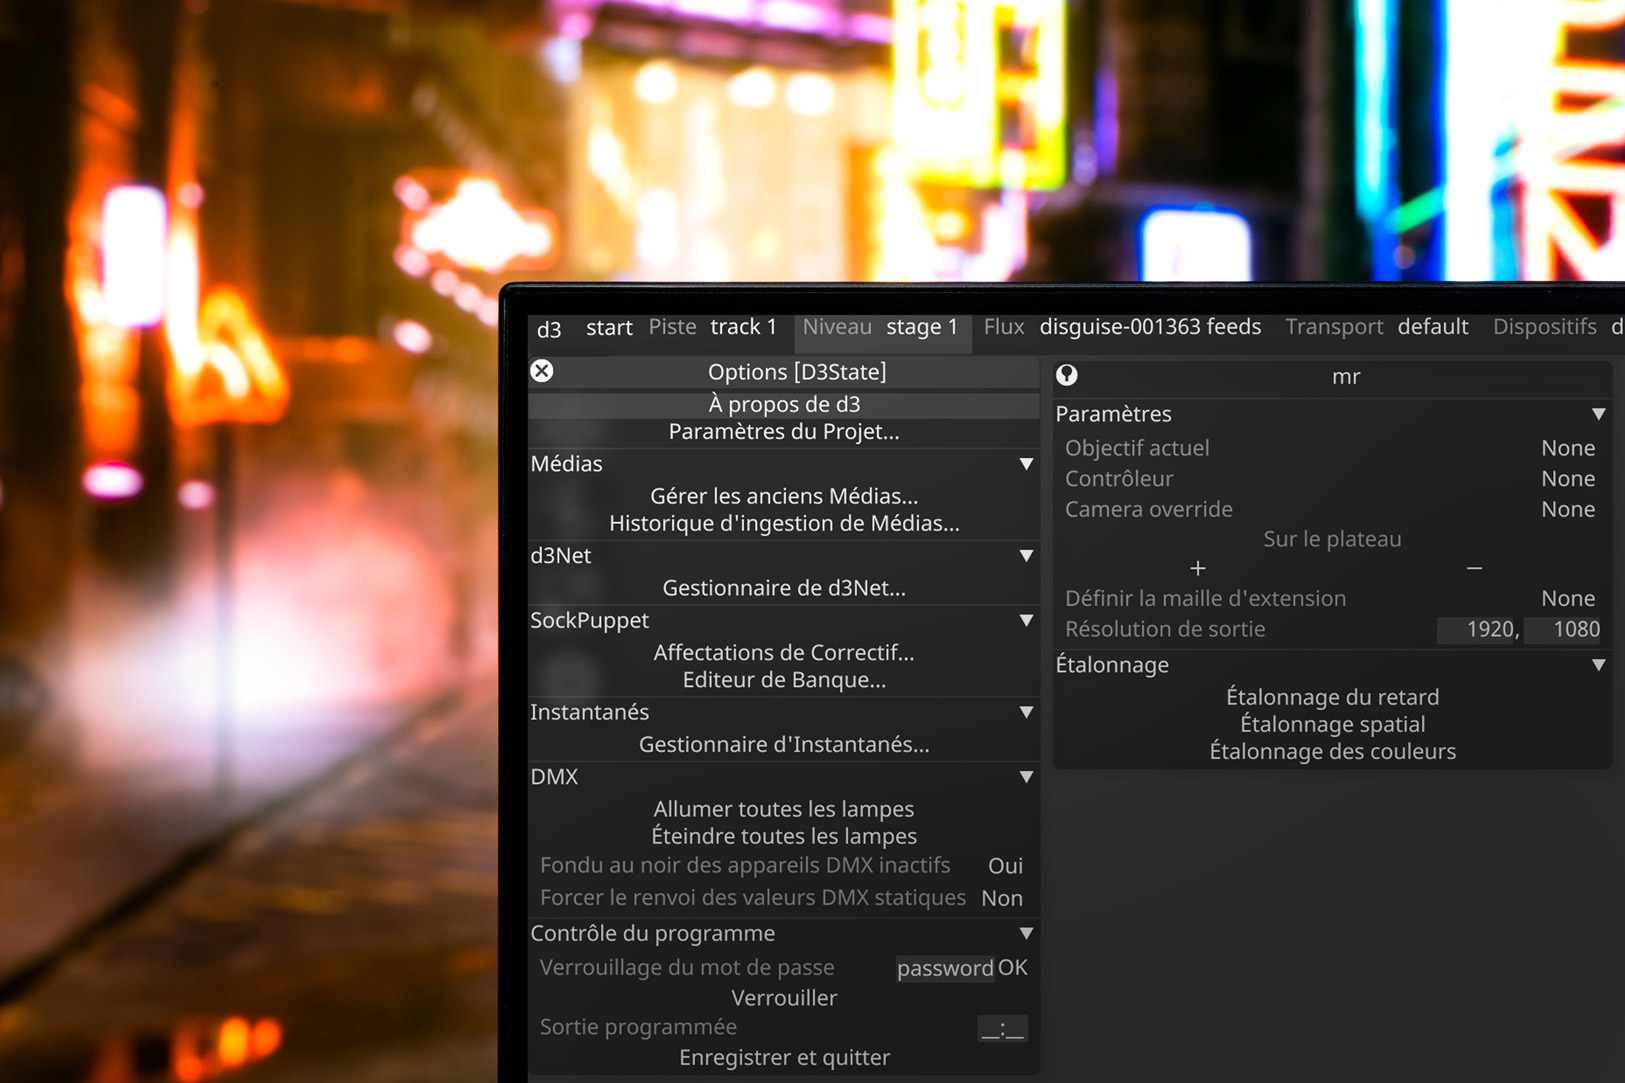Click OK next to password field
The image size is (1625, 1083).
1013,968
